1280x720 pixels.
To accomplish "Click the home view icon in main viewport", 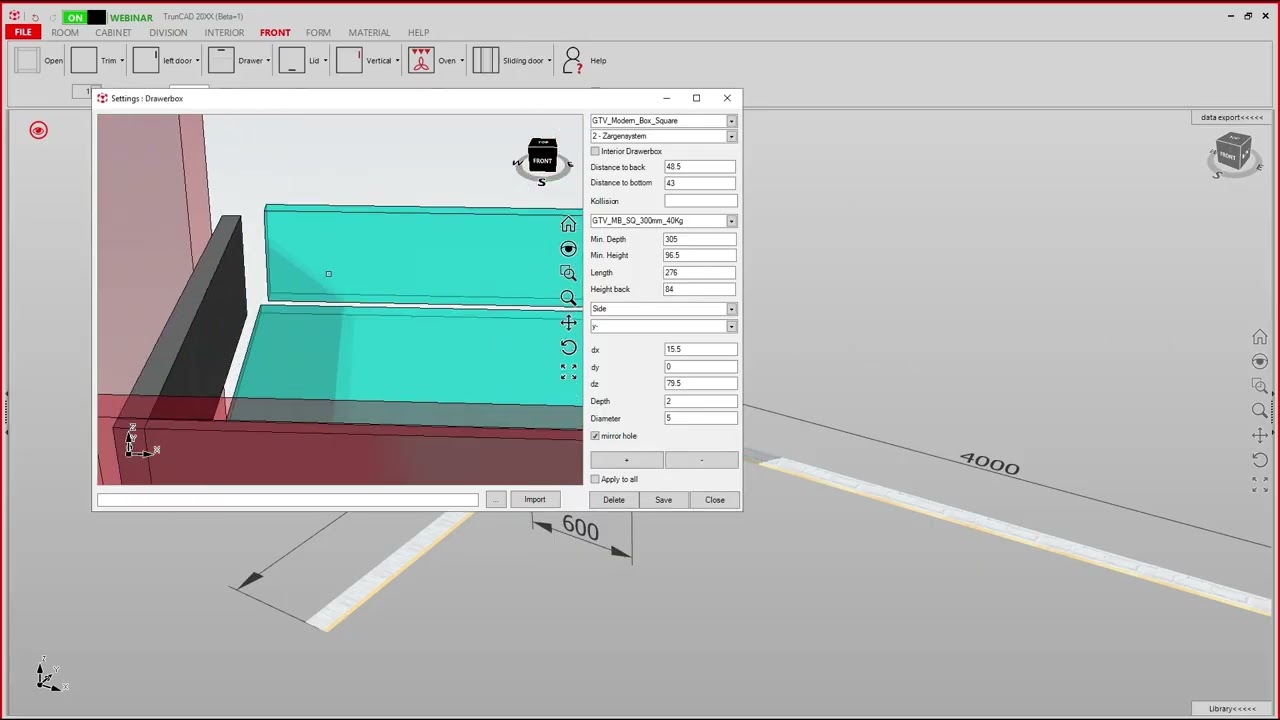I will pyautogui.click(x=1260, y=337).
